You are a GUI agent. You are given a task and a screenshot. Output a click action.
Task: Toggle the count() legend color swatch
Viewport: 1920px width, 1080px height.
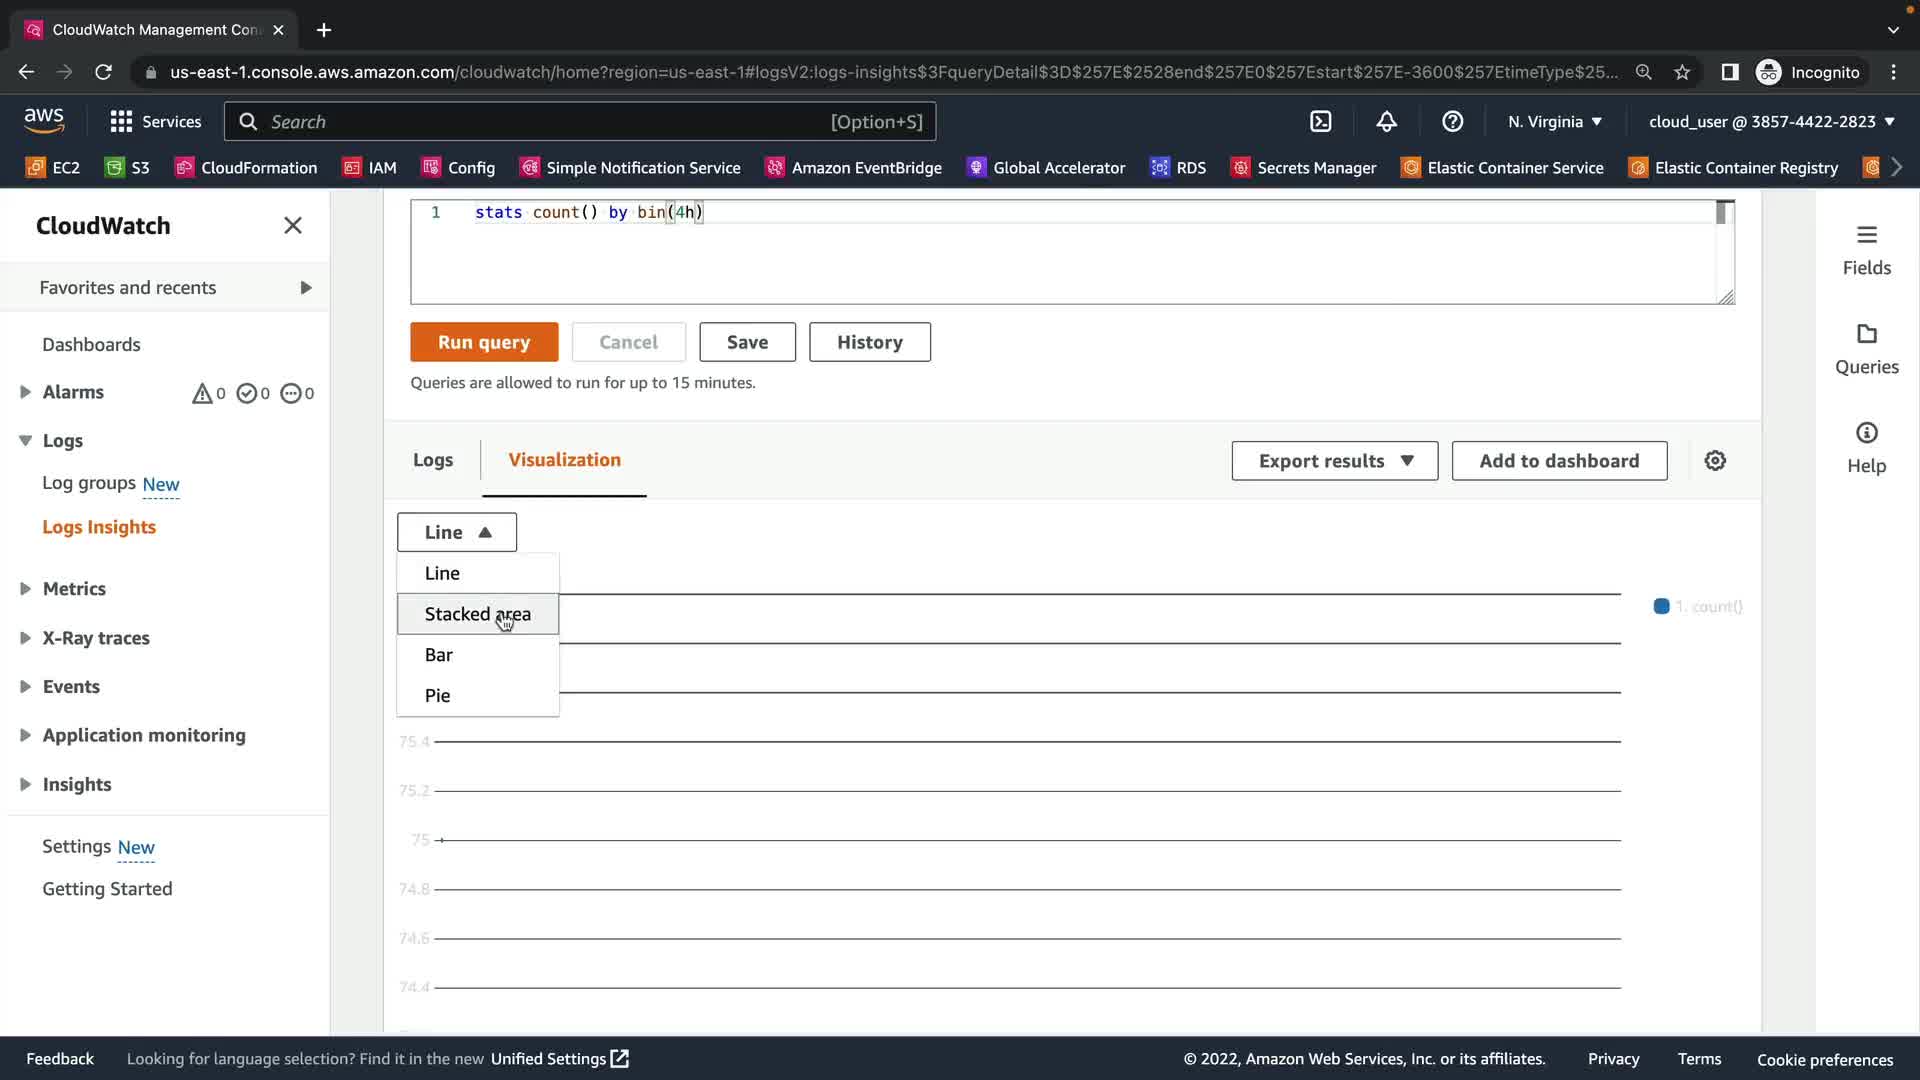click(1661, 607)
